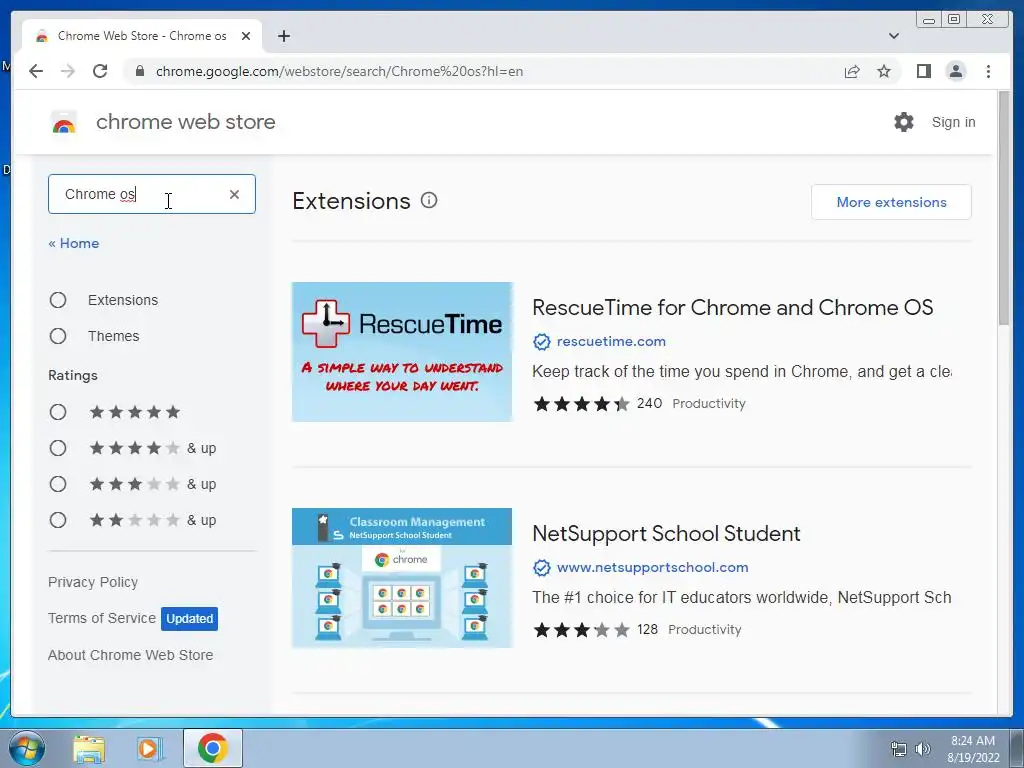Screen dimensions: 1024x768
Task: Click the verified badge beside rescuetime.com
Action: pyautogui.click(x=541, y=342)
